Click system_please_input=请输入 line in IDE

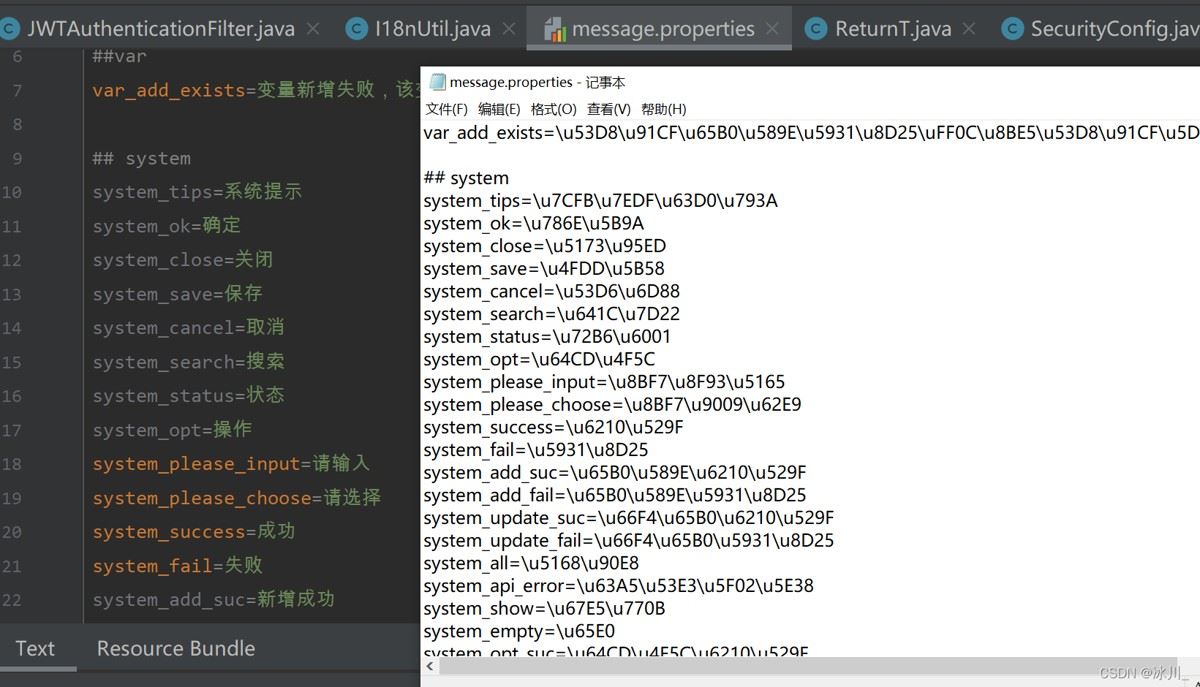[x=232, y=464]
